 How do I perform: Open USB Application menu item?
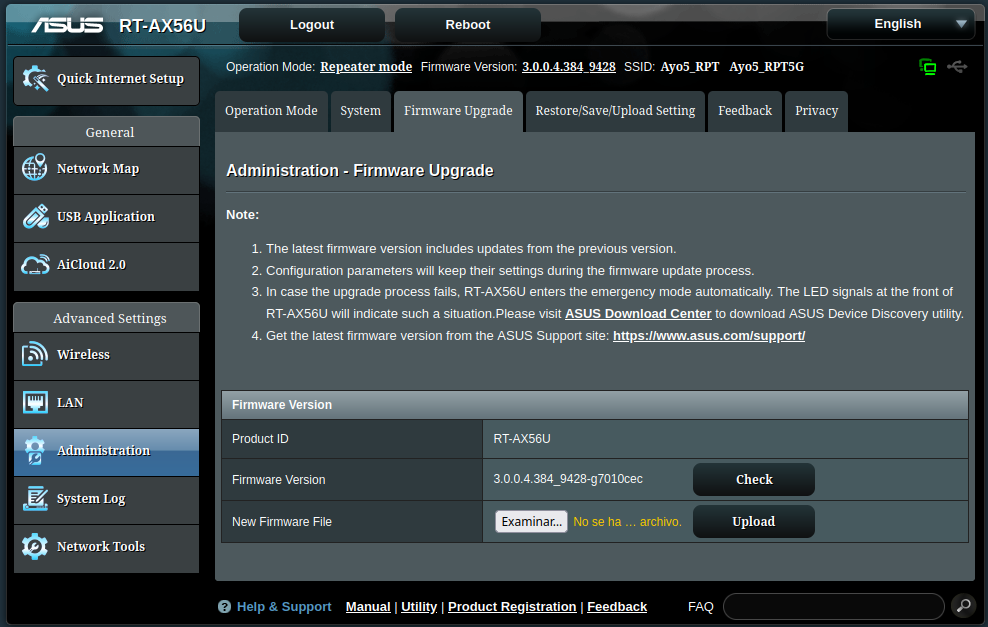(x=106, y=217)
